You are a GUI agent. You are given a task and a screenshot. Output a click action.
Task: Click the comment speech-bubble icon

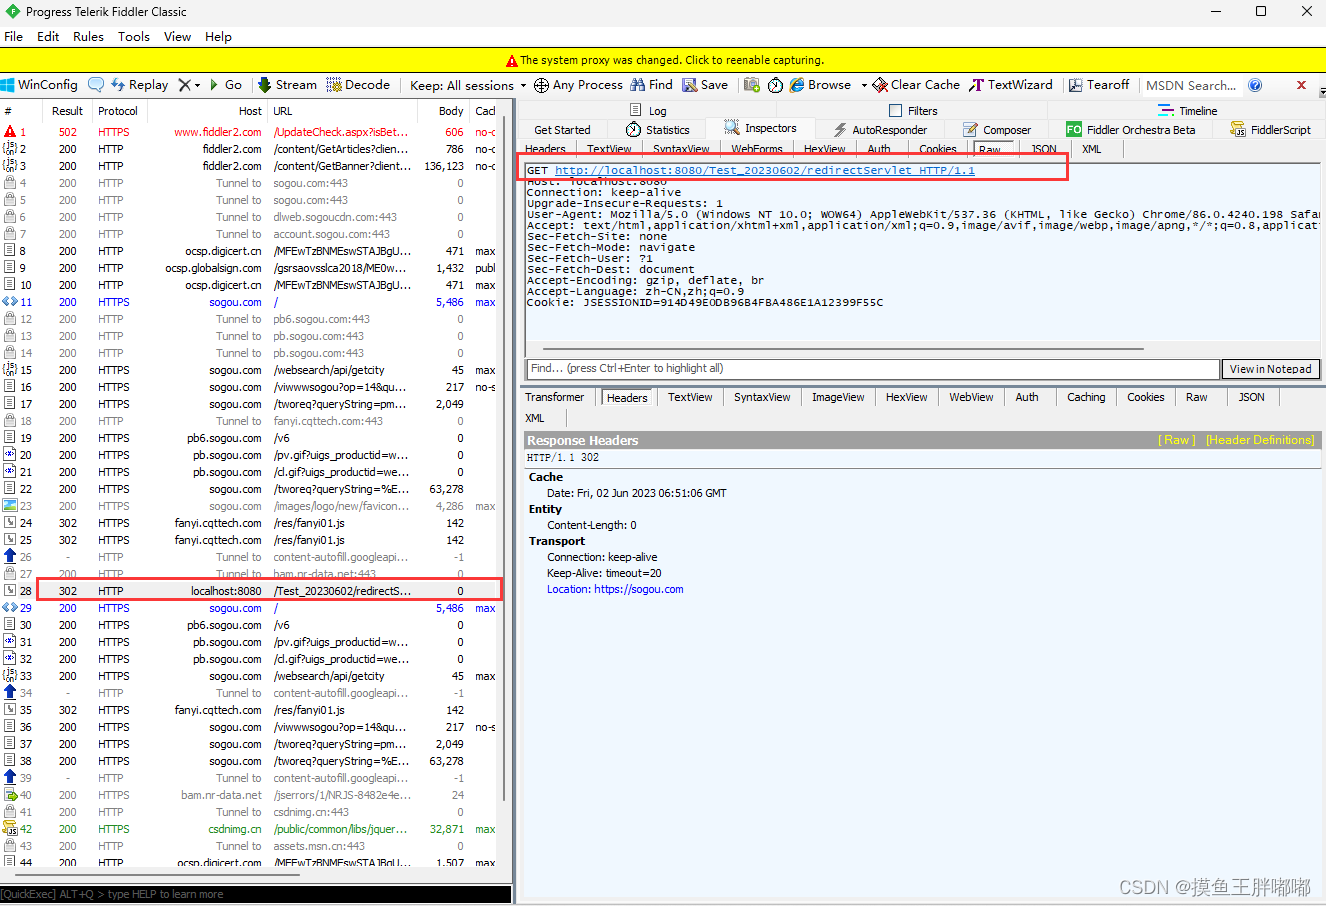pos(96,85)
